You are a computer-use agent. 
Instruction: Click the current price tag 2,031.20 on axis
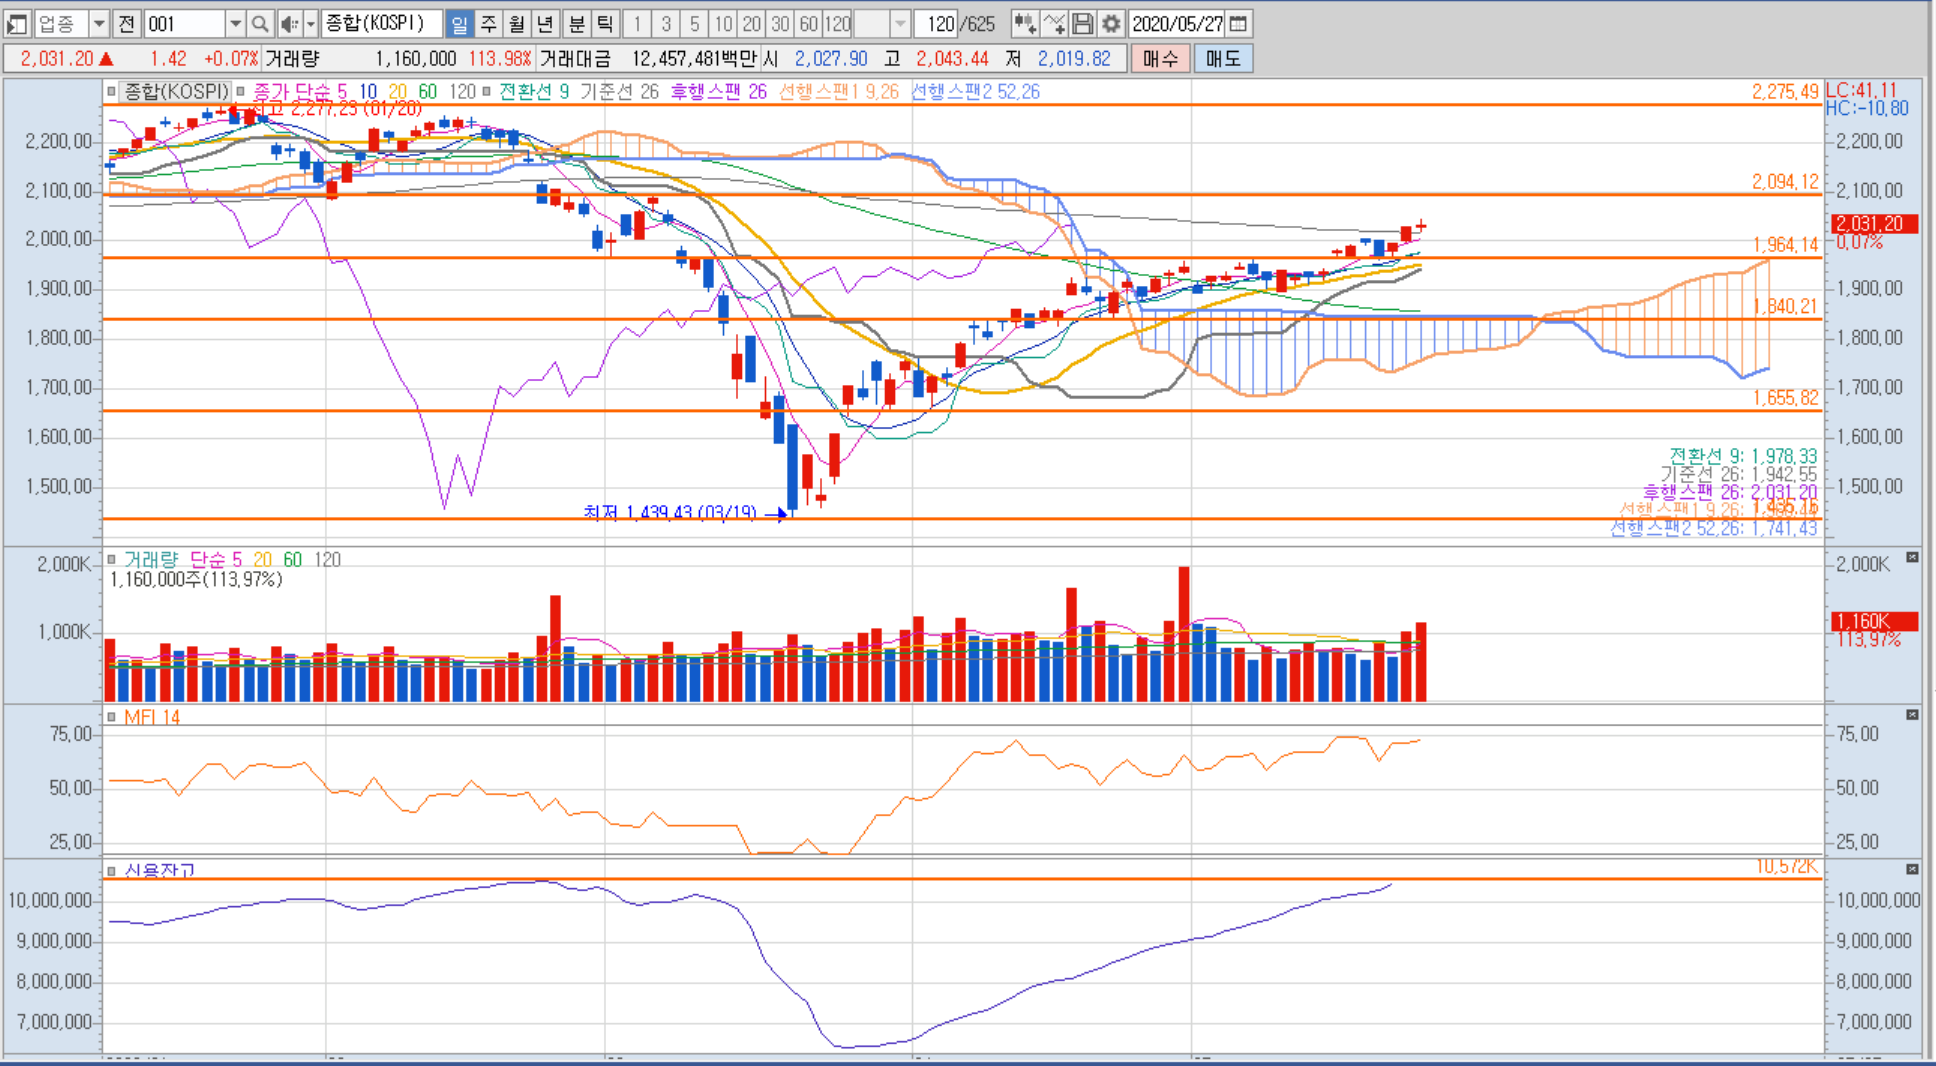1873,224
